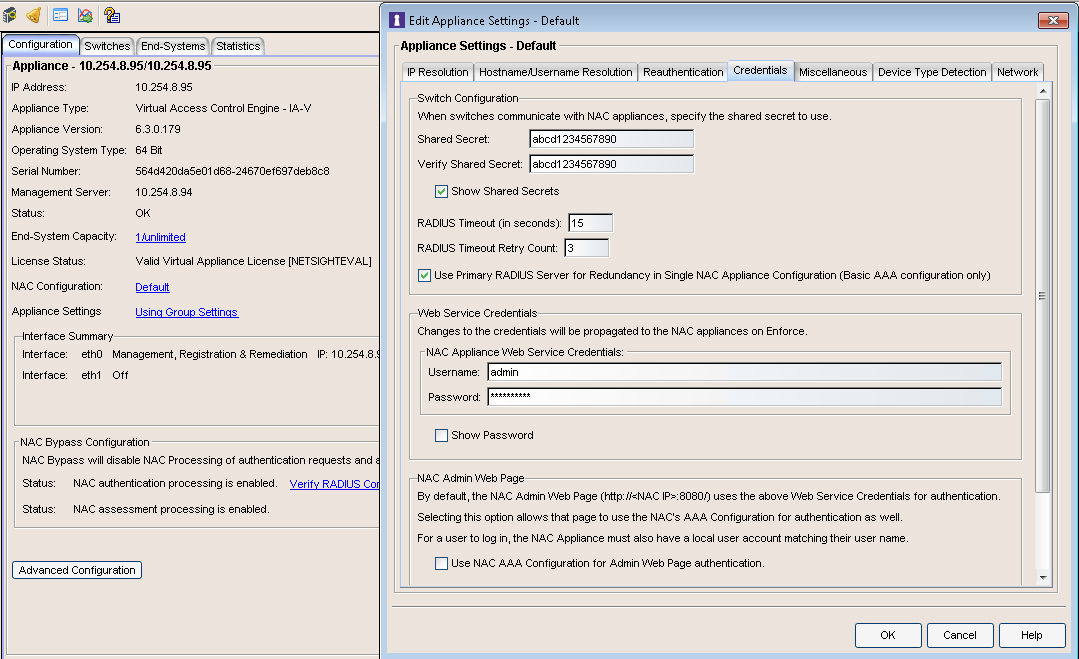
Task: Click the IP address value 10.254.8.95
Action: tap(164, 87)
